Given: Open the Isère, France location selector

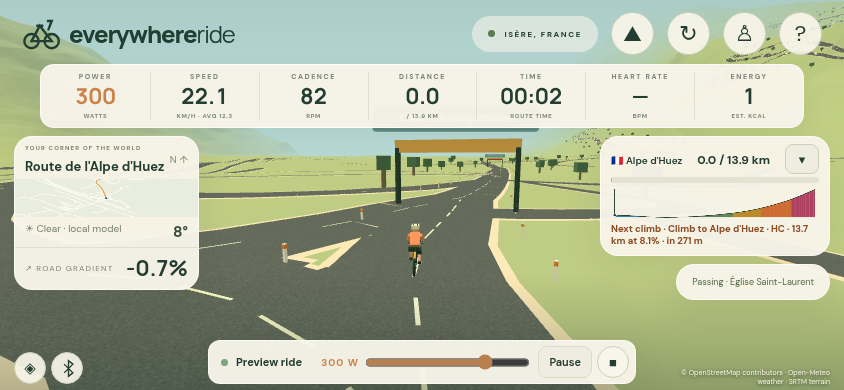Looking at the screenshot, I should coord(534,34).
